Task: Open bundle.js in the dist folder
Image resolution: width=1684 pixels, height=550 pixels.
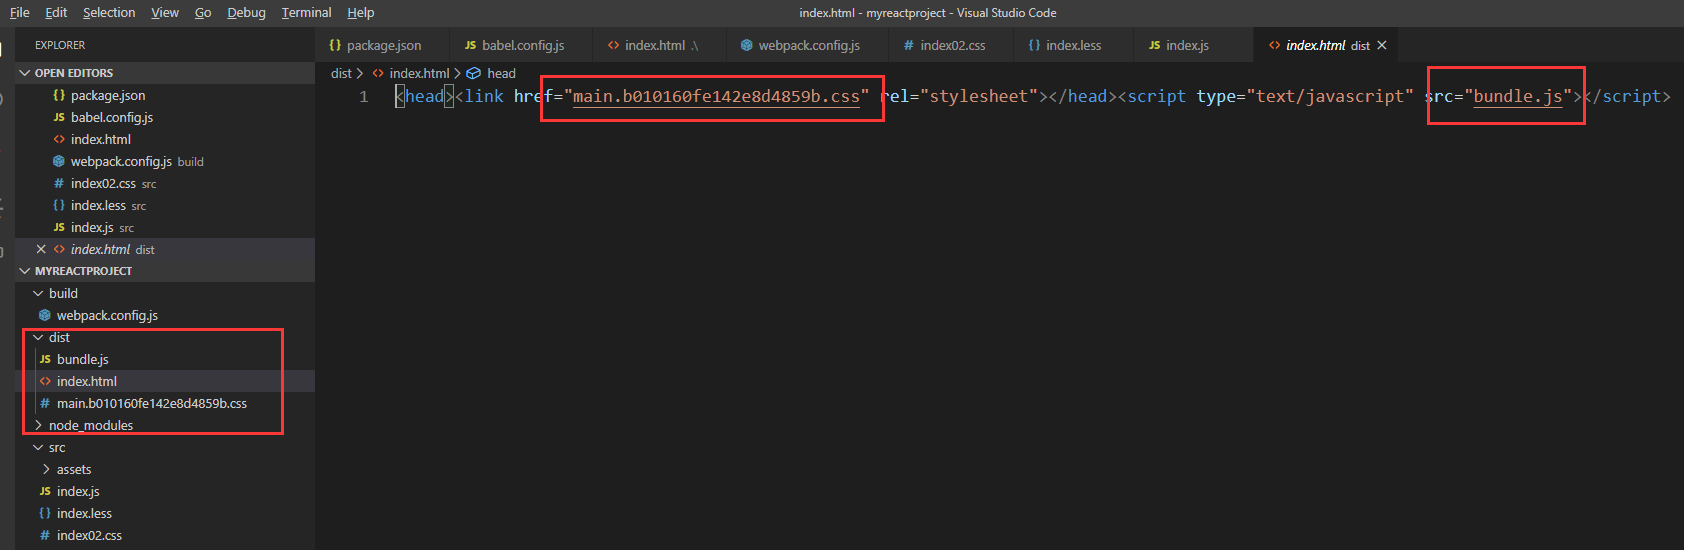Action: point(83,359)
